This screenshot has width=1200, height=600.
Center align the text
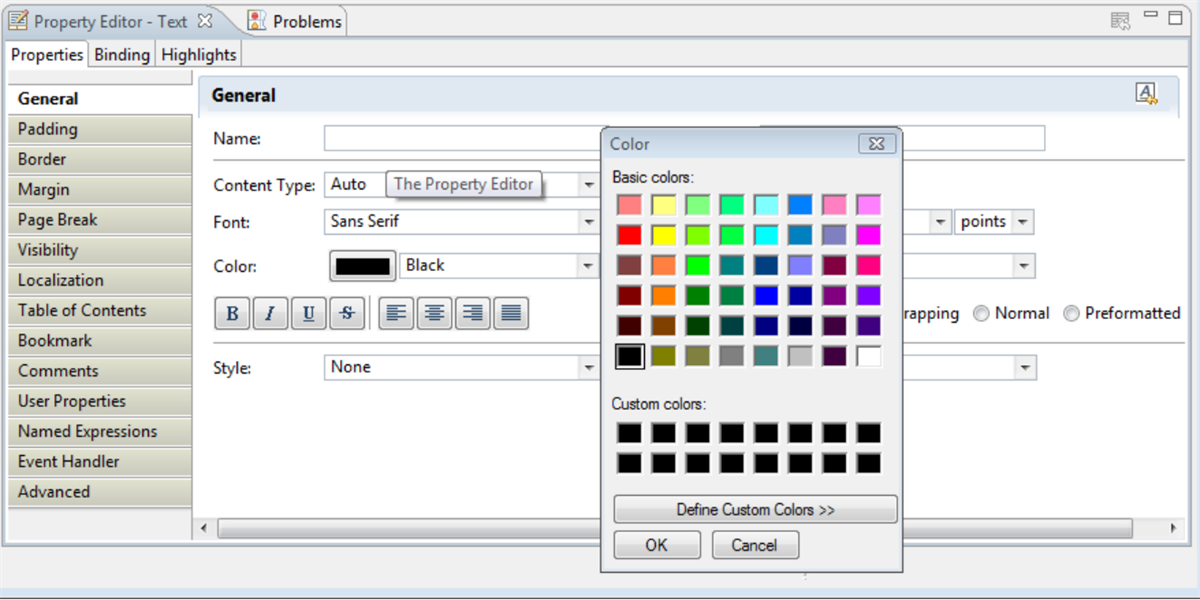click(x=435, y=314)
